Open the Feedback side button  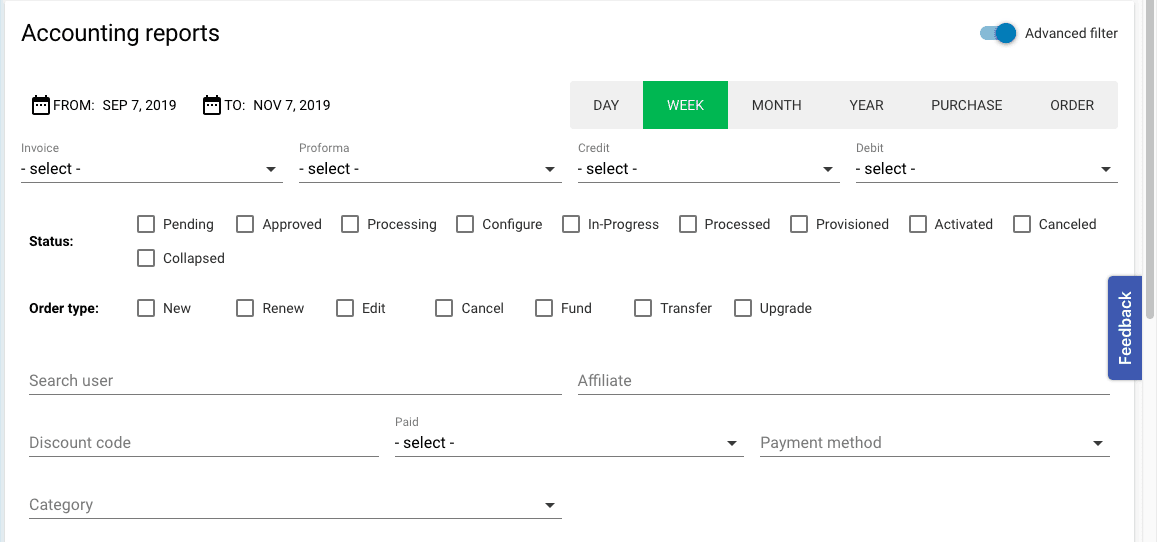1124,328
